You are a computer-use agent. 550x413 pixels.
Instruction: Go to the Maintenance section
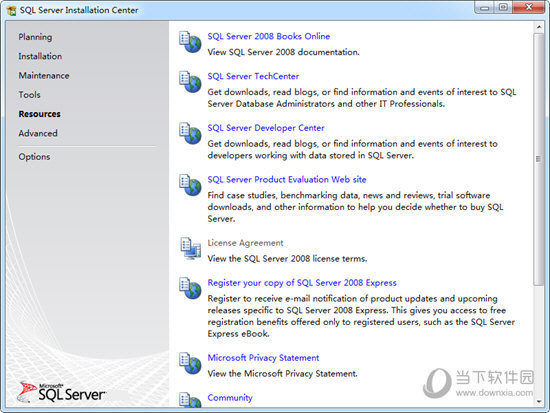click(44, 75)
